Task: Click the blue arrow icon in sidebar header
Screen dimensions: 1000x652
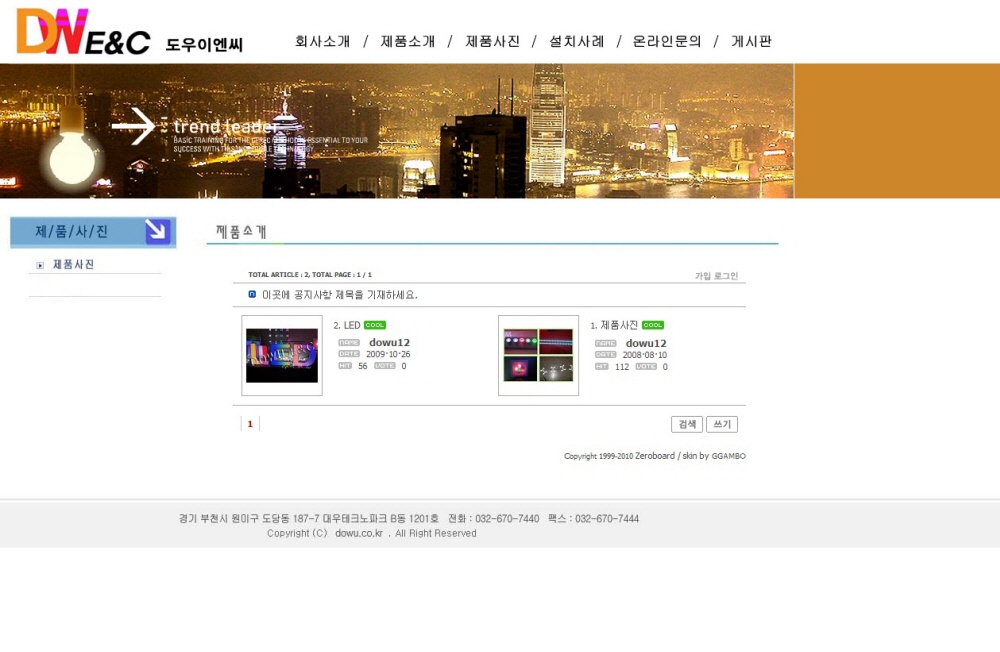Action: [157, 232]
